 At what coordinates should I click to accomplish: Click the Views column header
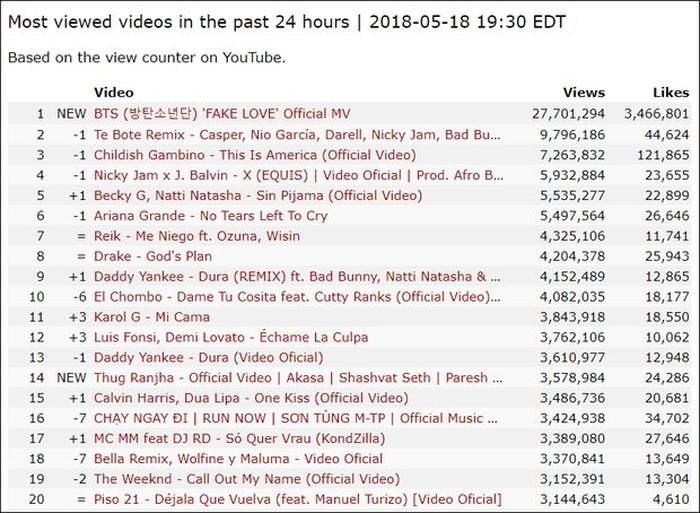pos(584,93)
